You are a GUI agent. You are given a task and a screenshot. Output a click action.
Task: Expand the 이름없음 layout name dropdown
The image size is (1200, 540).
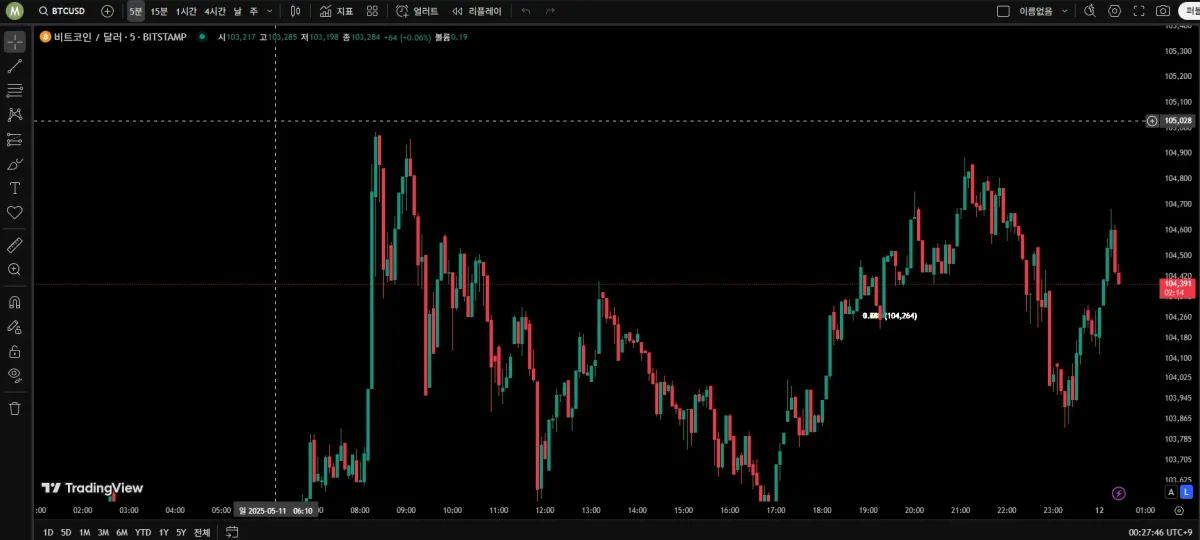(x=1064, y=11)
